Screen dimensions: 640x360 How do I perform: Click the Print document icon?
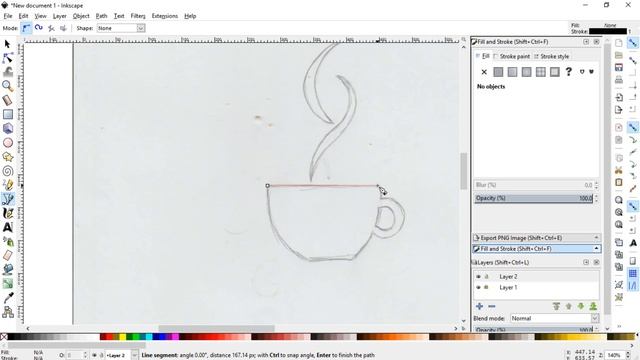tap(619, 80)
